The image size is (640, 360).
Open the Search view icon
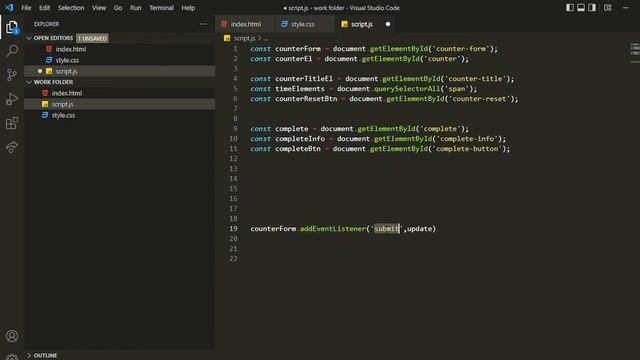(12, 51)
